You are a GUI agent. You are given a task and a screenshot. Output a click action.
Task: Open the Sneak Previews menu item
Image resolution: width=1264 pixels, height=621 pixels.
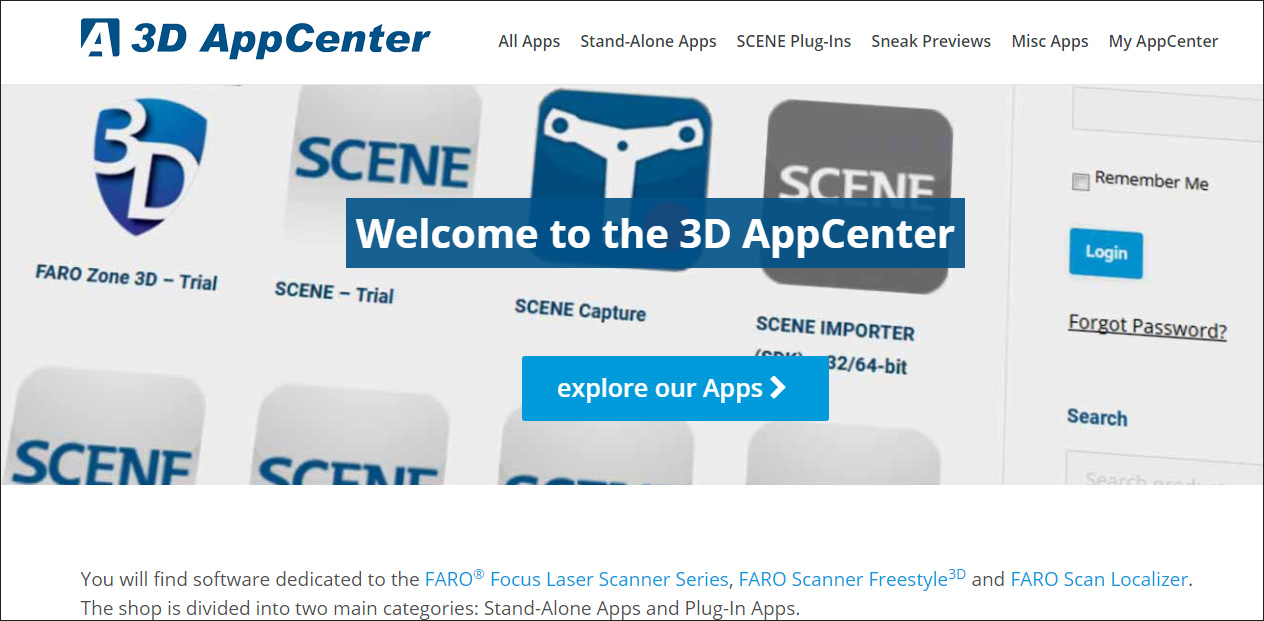pyautogui.click(x=931, y=41)
